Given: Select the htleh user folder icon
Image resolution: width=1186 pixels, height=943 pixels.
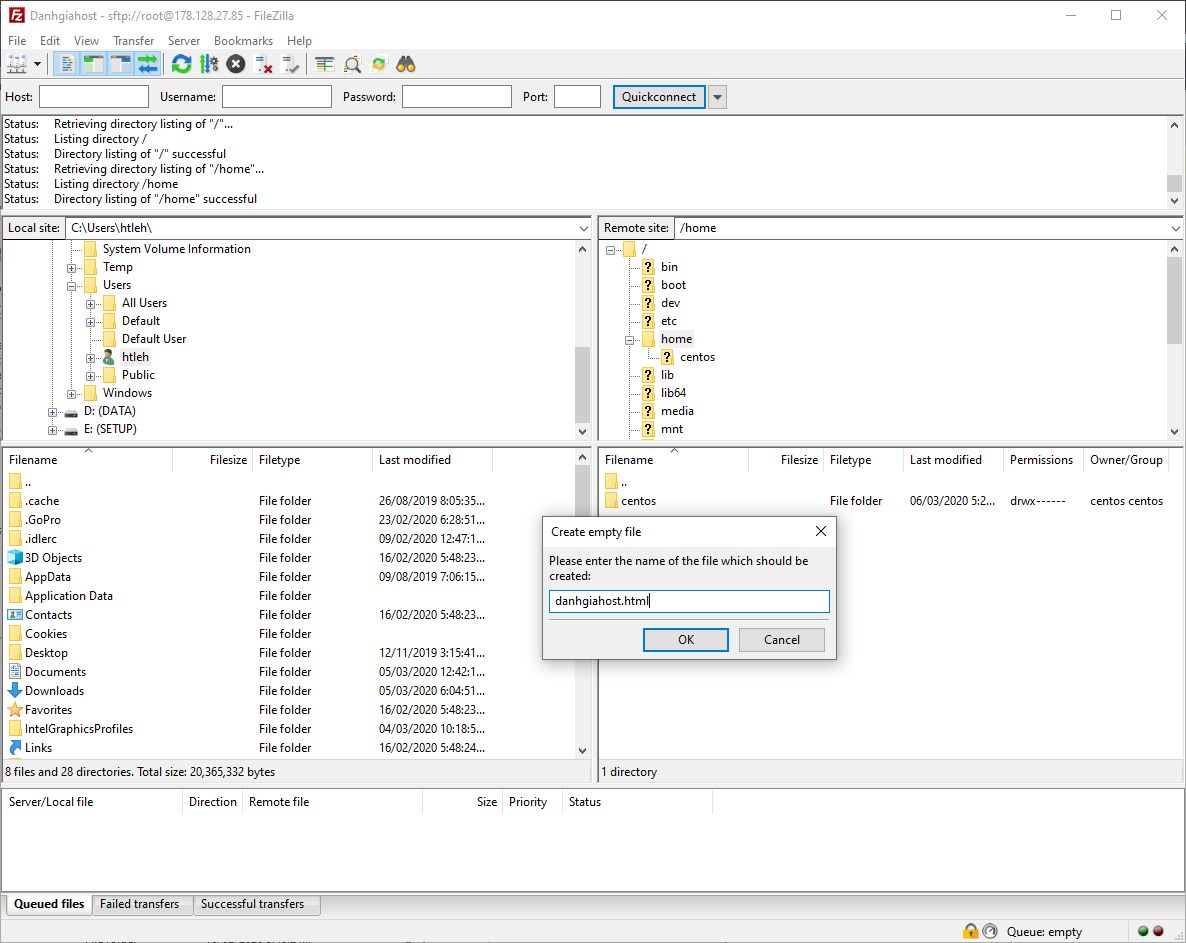Looking at the screenshot, I should 109,357.
